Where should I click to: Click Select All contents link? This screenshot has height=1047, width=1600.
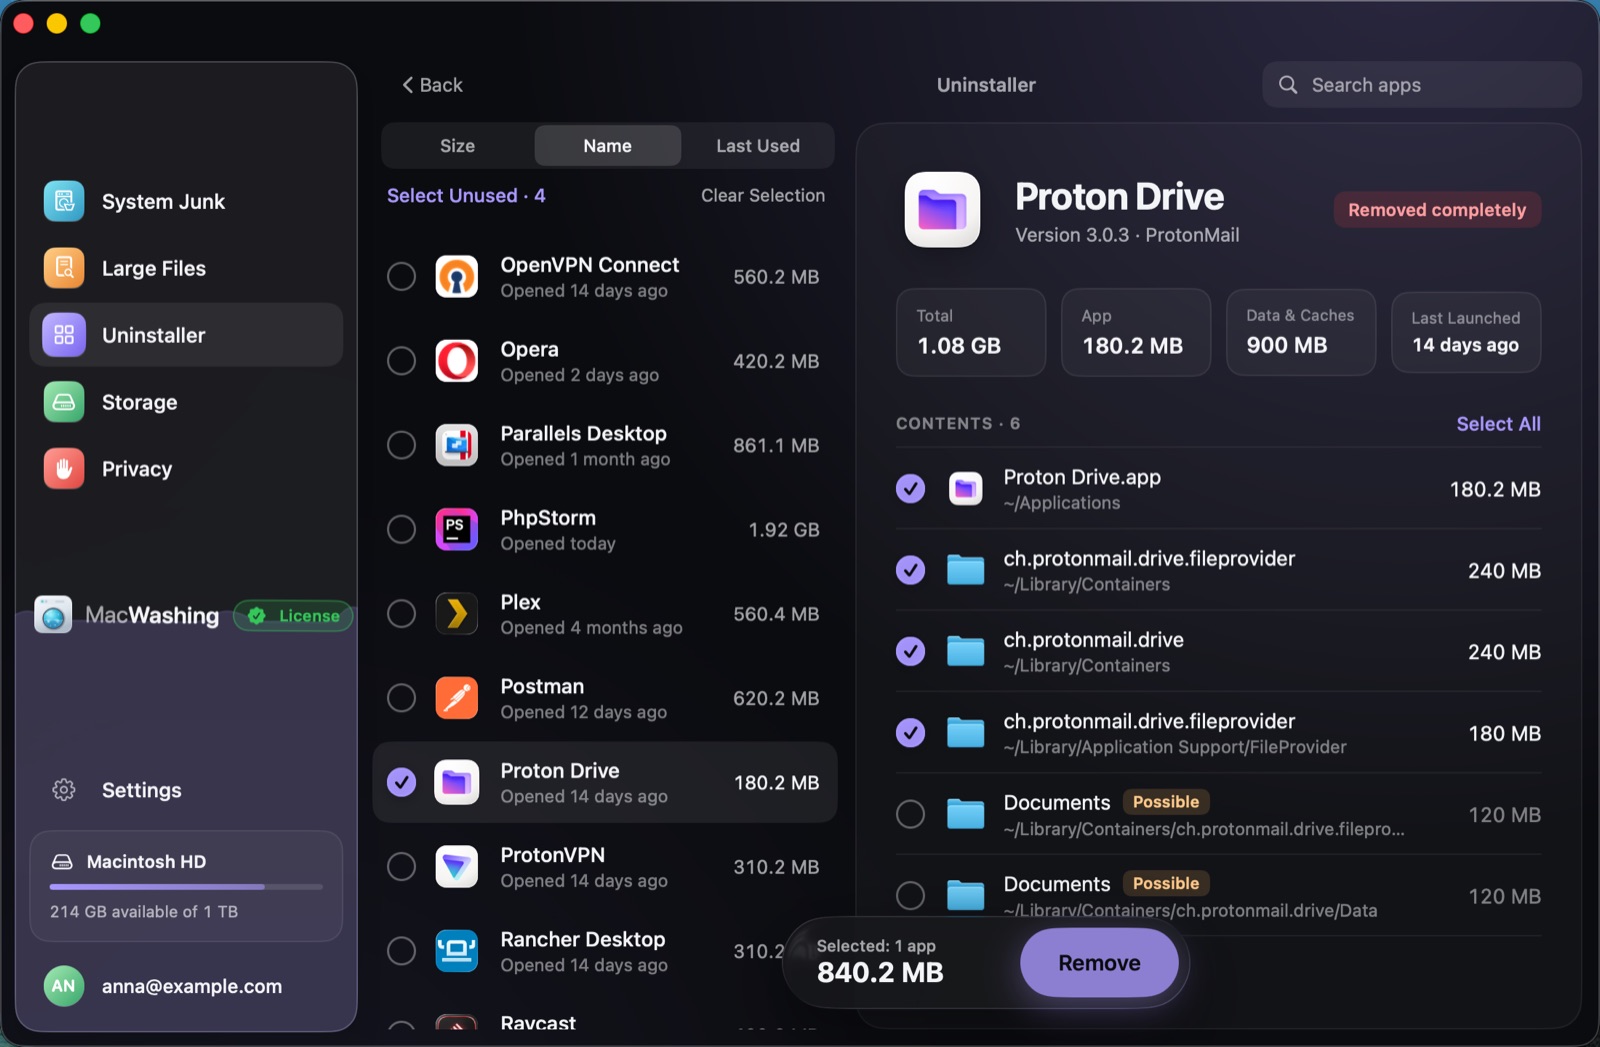(x=1498, y=424)
